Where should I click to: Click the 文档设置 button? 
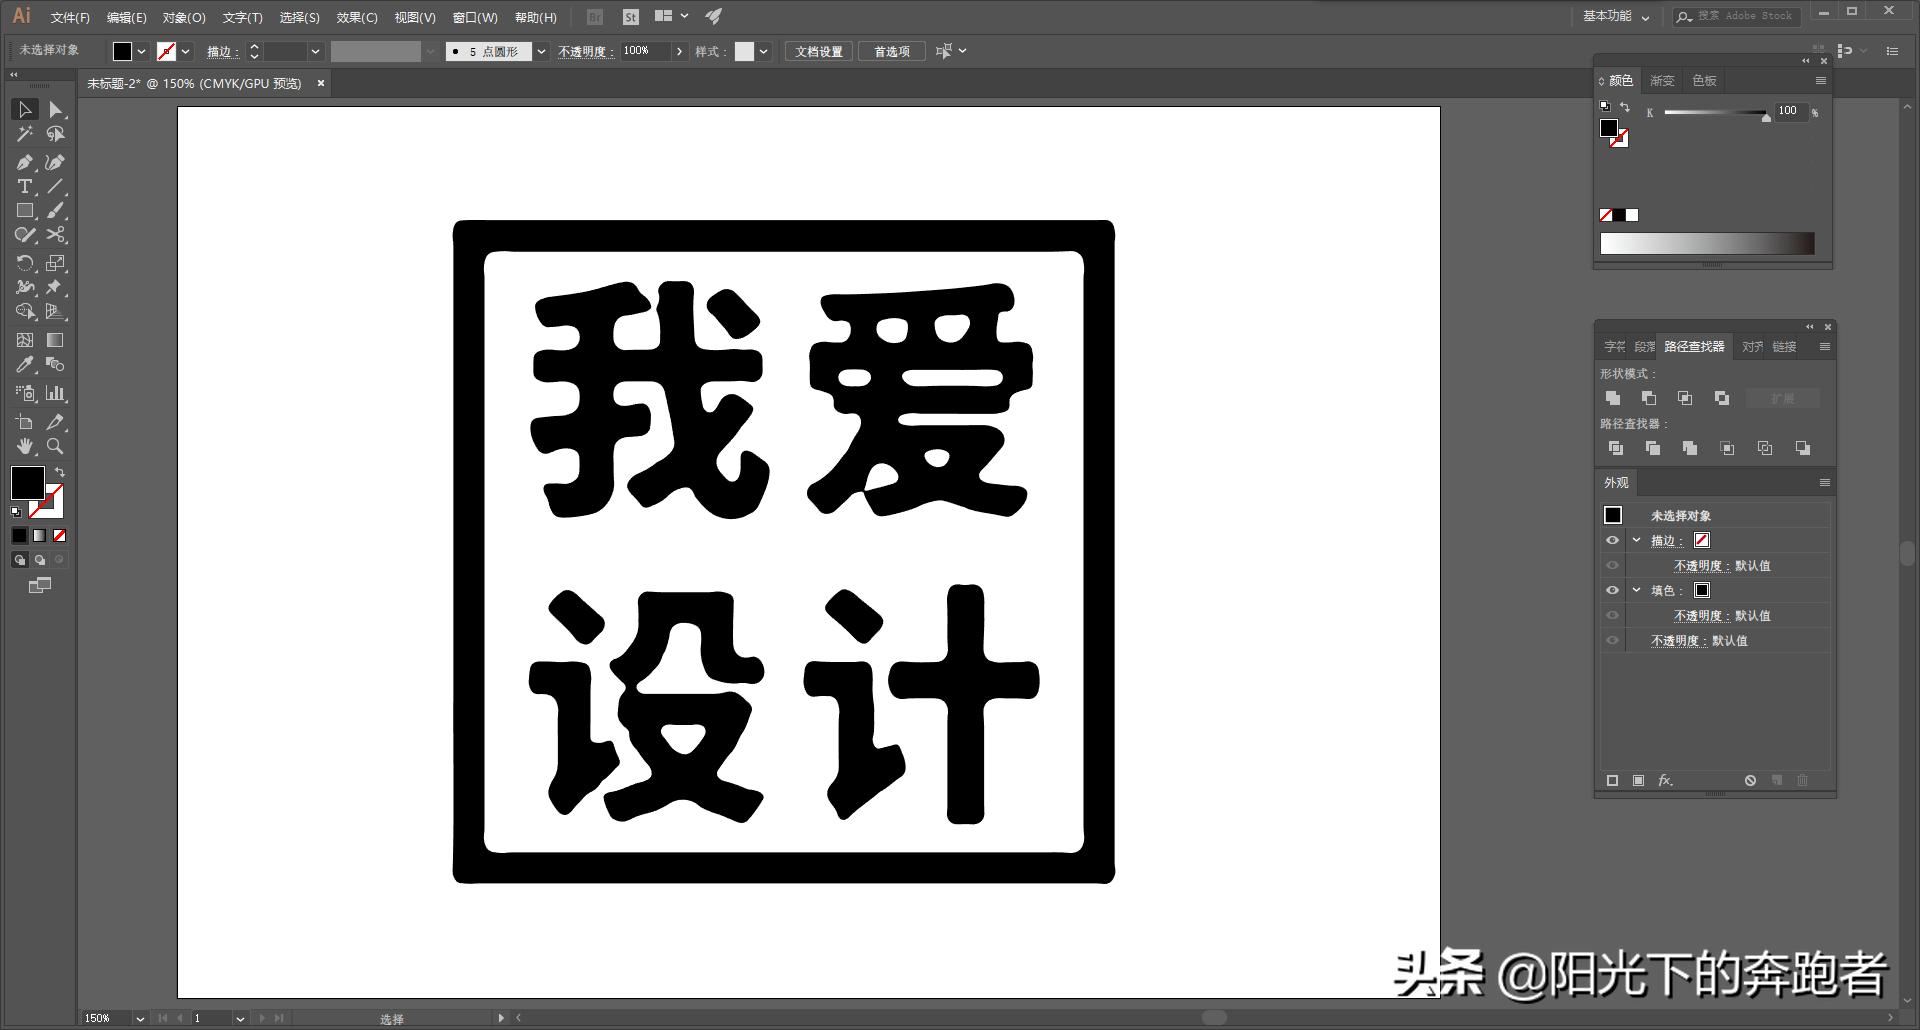tap(818, 50)
